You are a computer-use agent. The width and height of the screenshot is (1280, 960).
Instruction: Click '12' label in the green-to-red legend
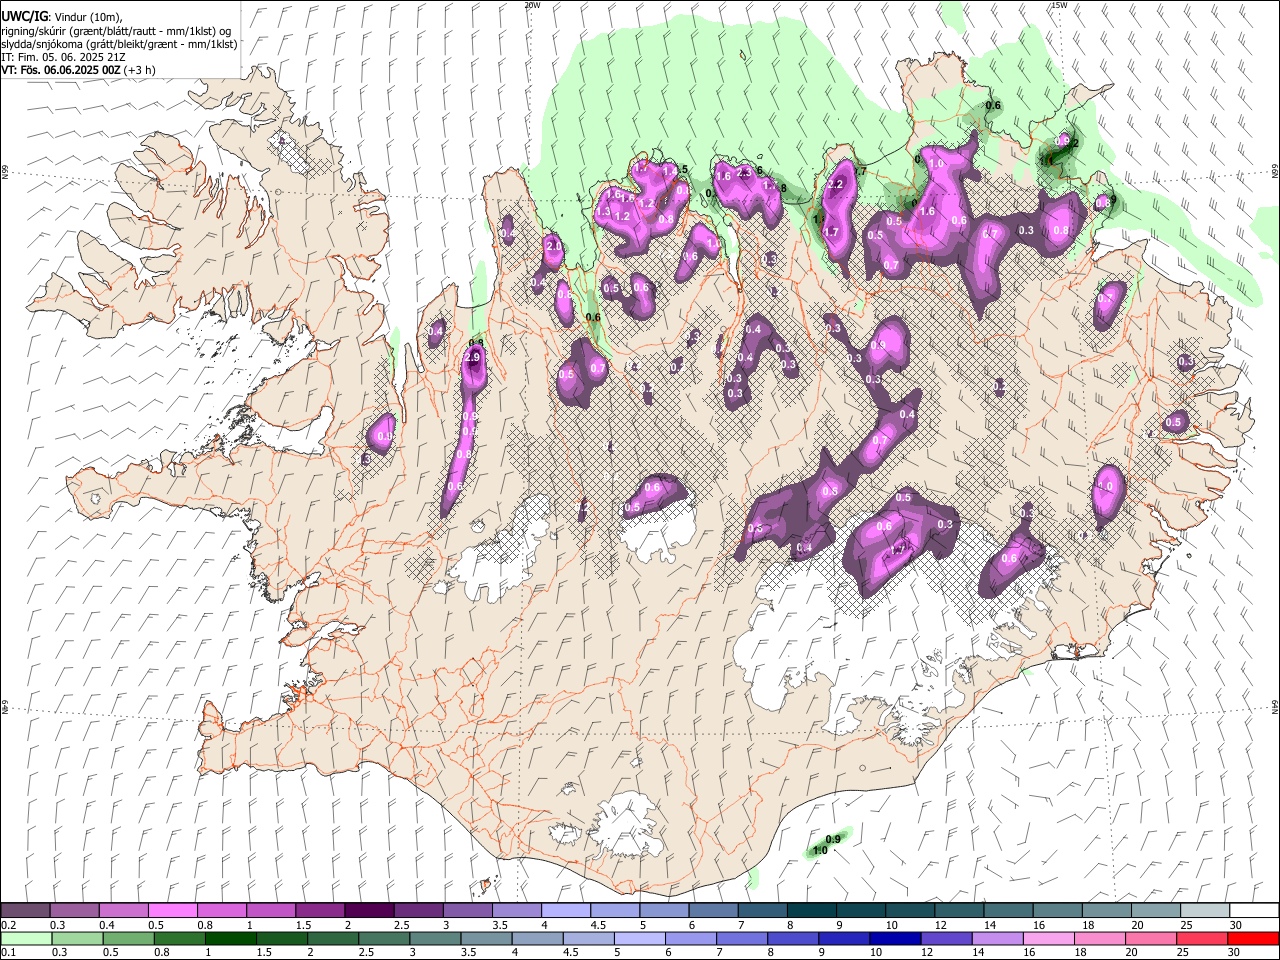[x=926, y=953]
